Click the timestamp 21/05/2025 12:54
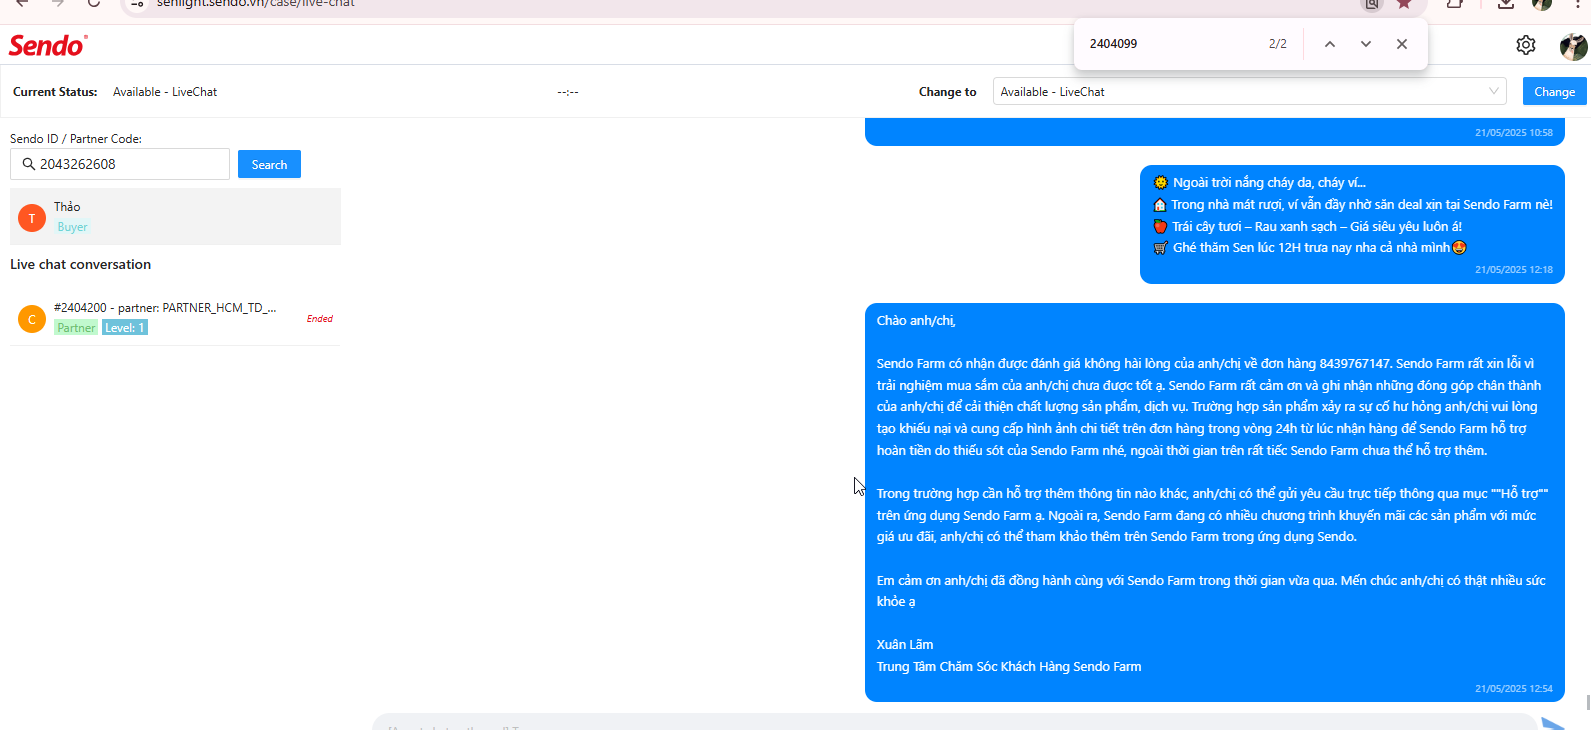 pos(1514,689)
